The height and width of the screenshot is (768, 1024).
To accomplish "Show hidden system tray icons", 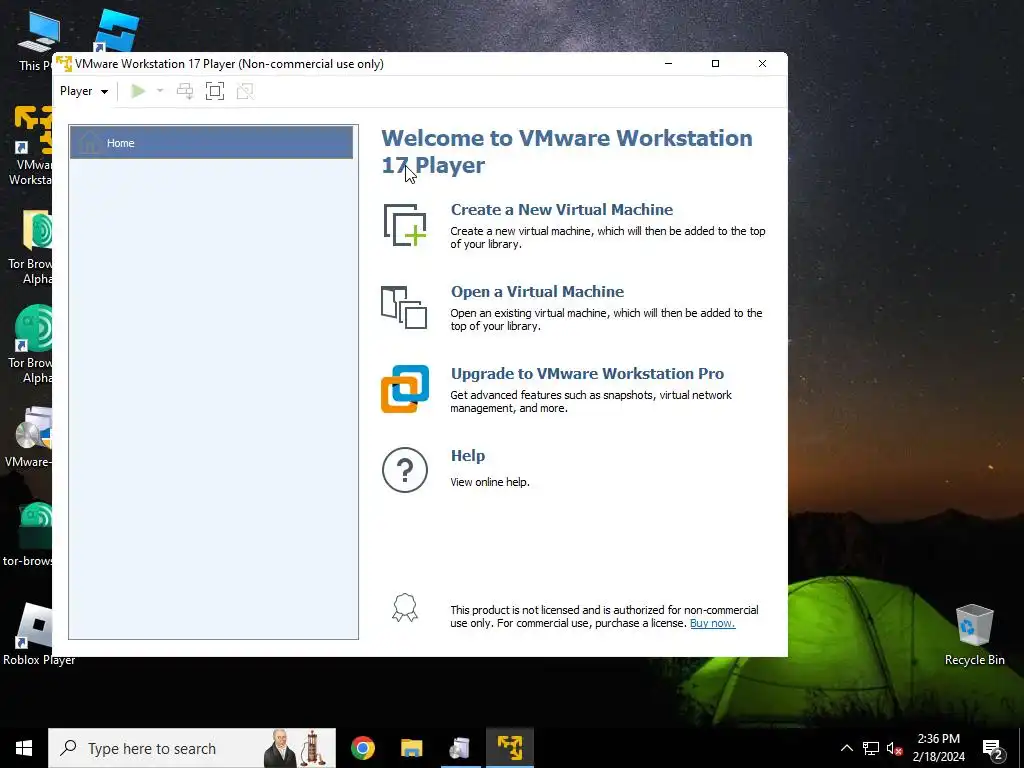I will [846, 748].
